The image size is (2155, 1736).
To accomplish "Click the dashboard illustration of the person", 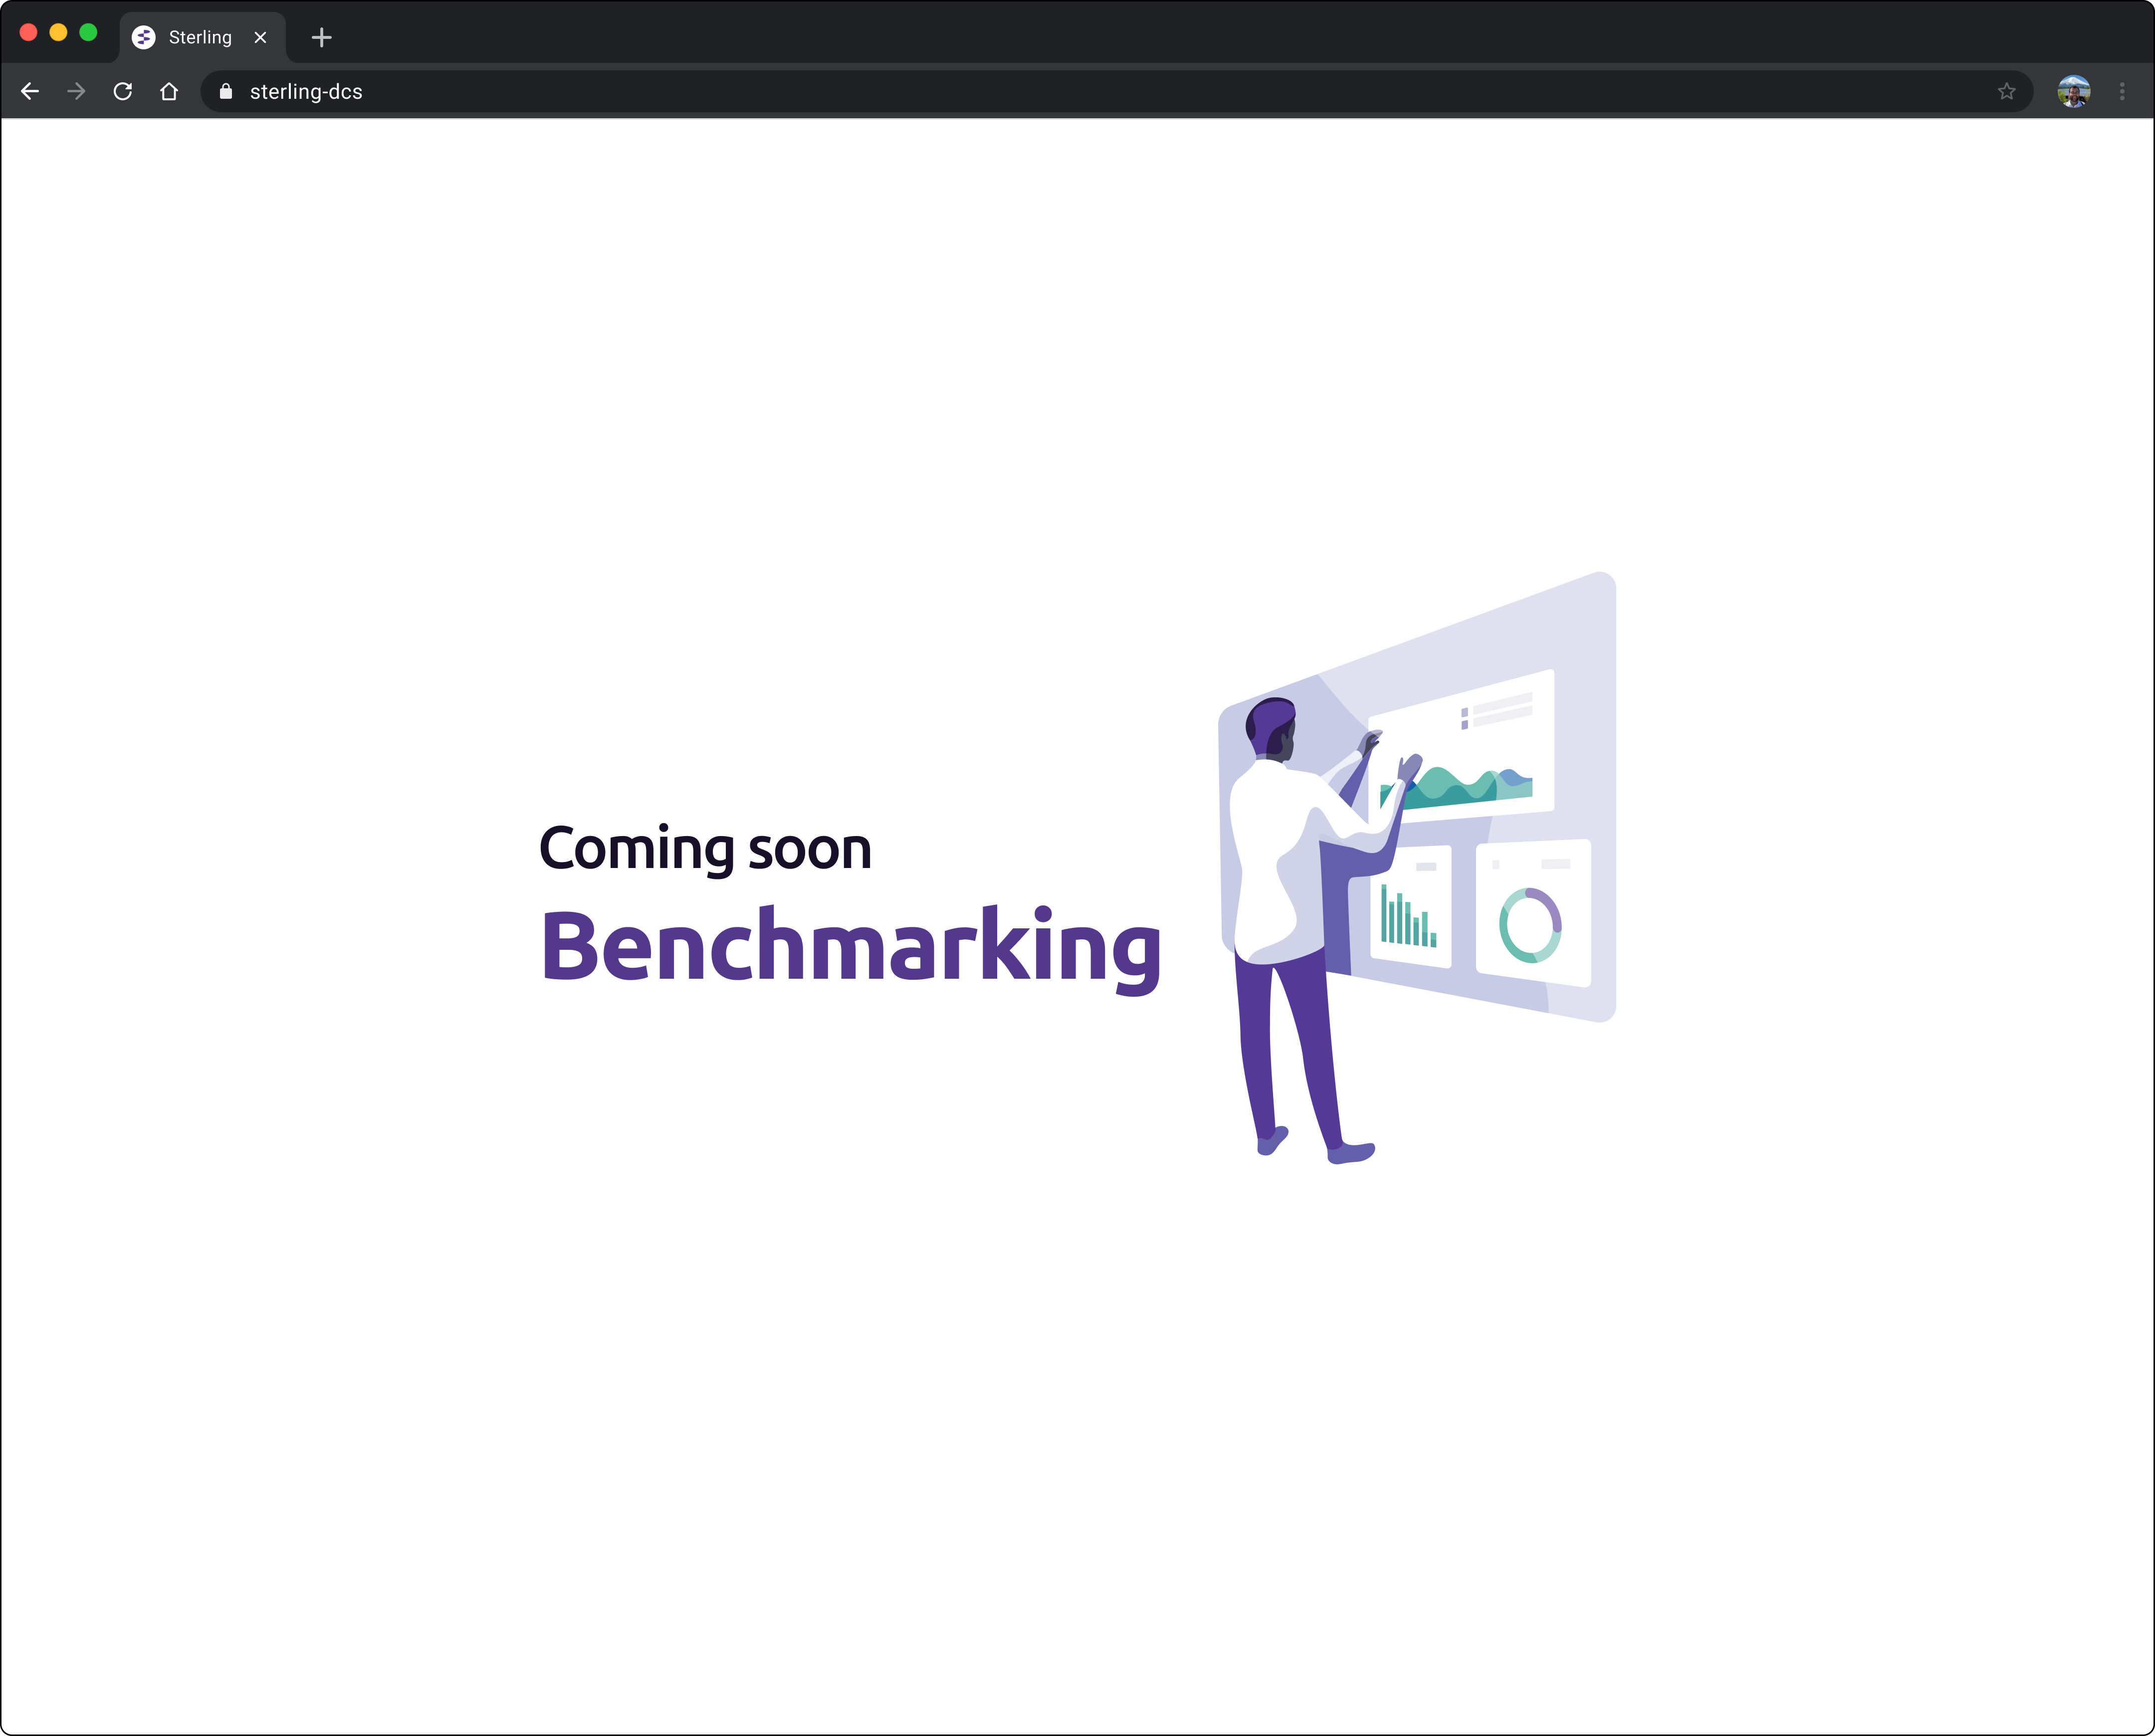I will pos(1417,868).
